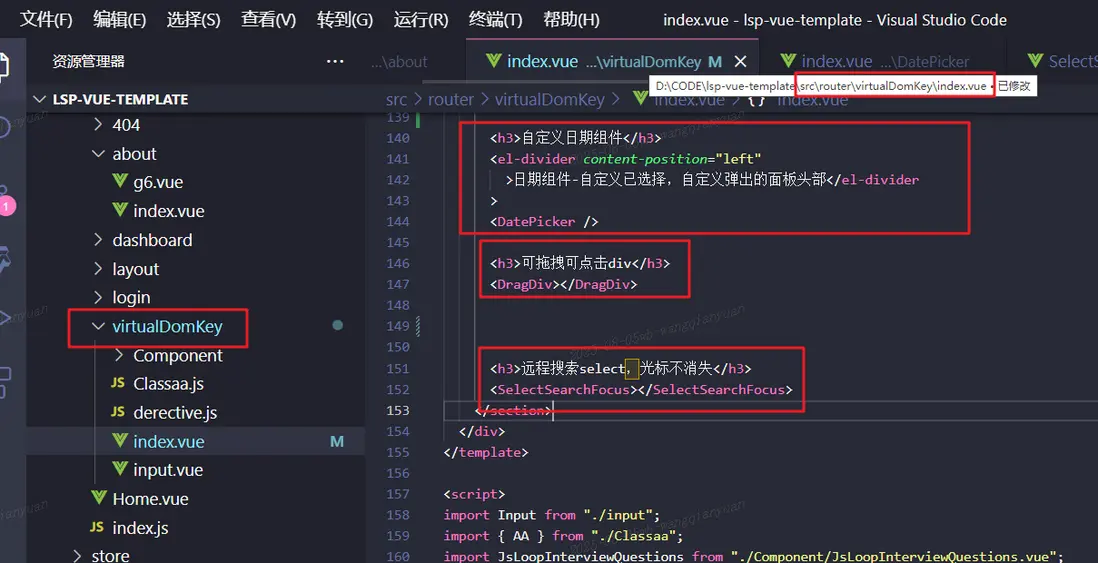This screenshot has width=1098, height=563.
Task: Click the M git status badge on index.vue
Action: coord(337,442)
